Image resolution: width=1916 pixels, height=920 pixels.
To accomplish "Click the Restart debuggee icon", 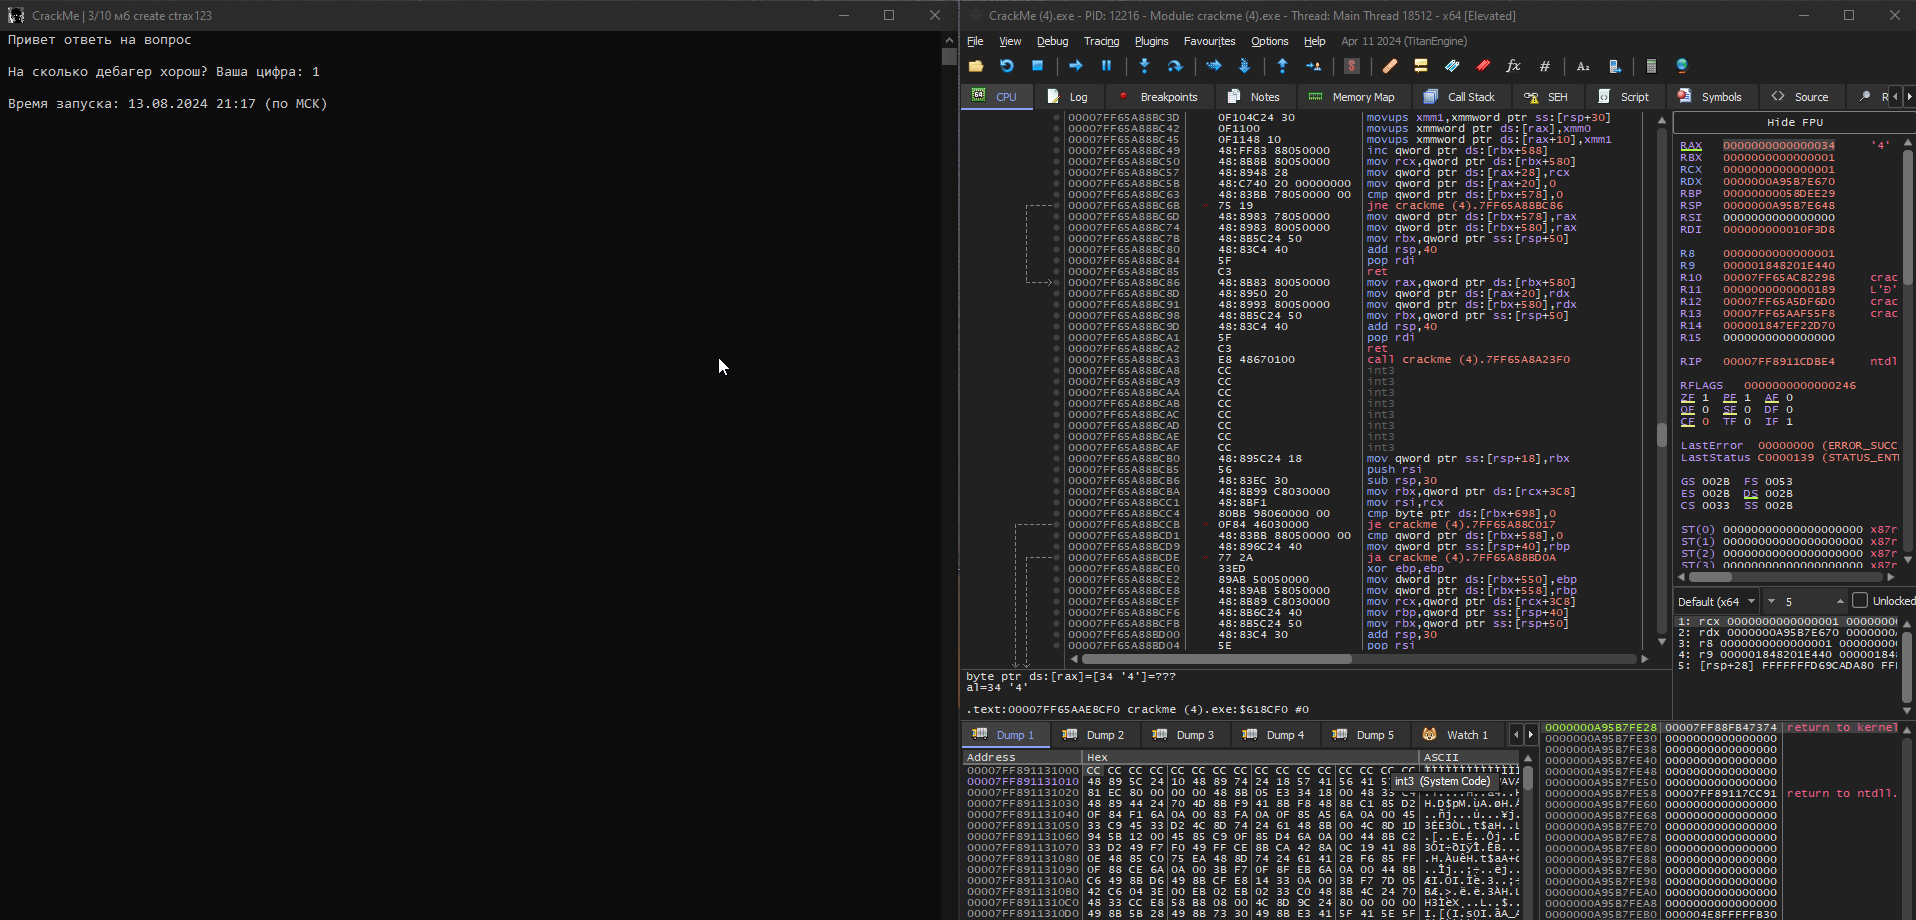I will [1007, 66].
